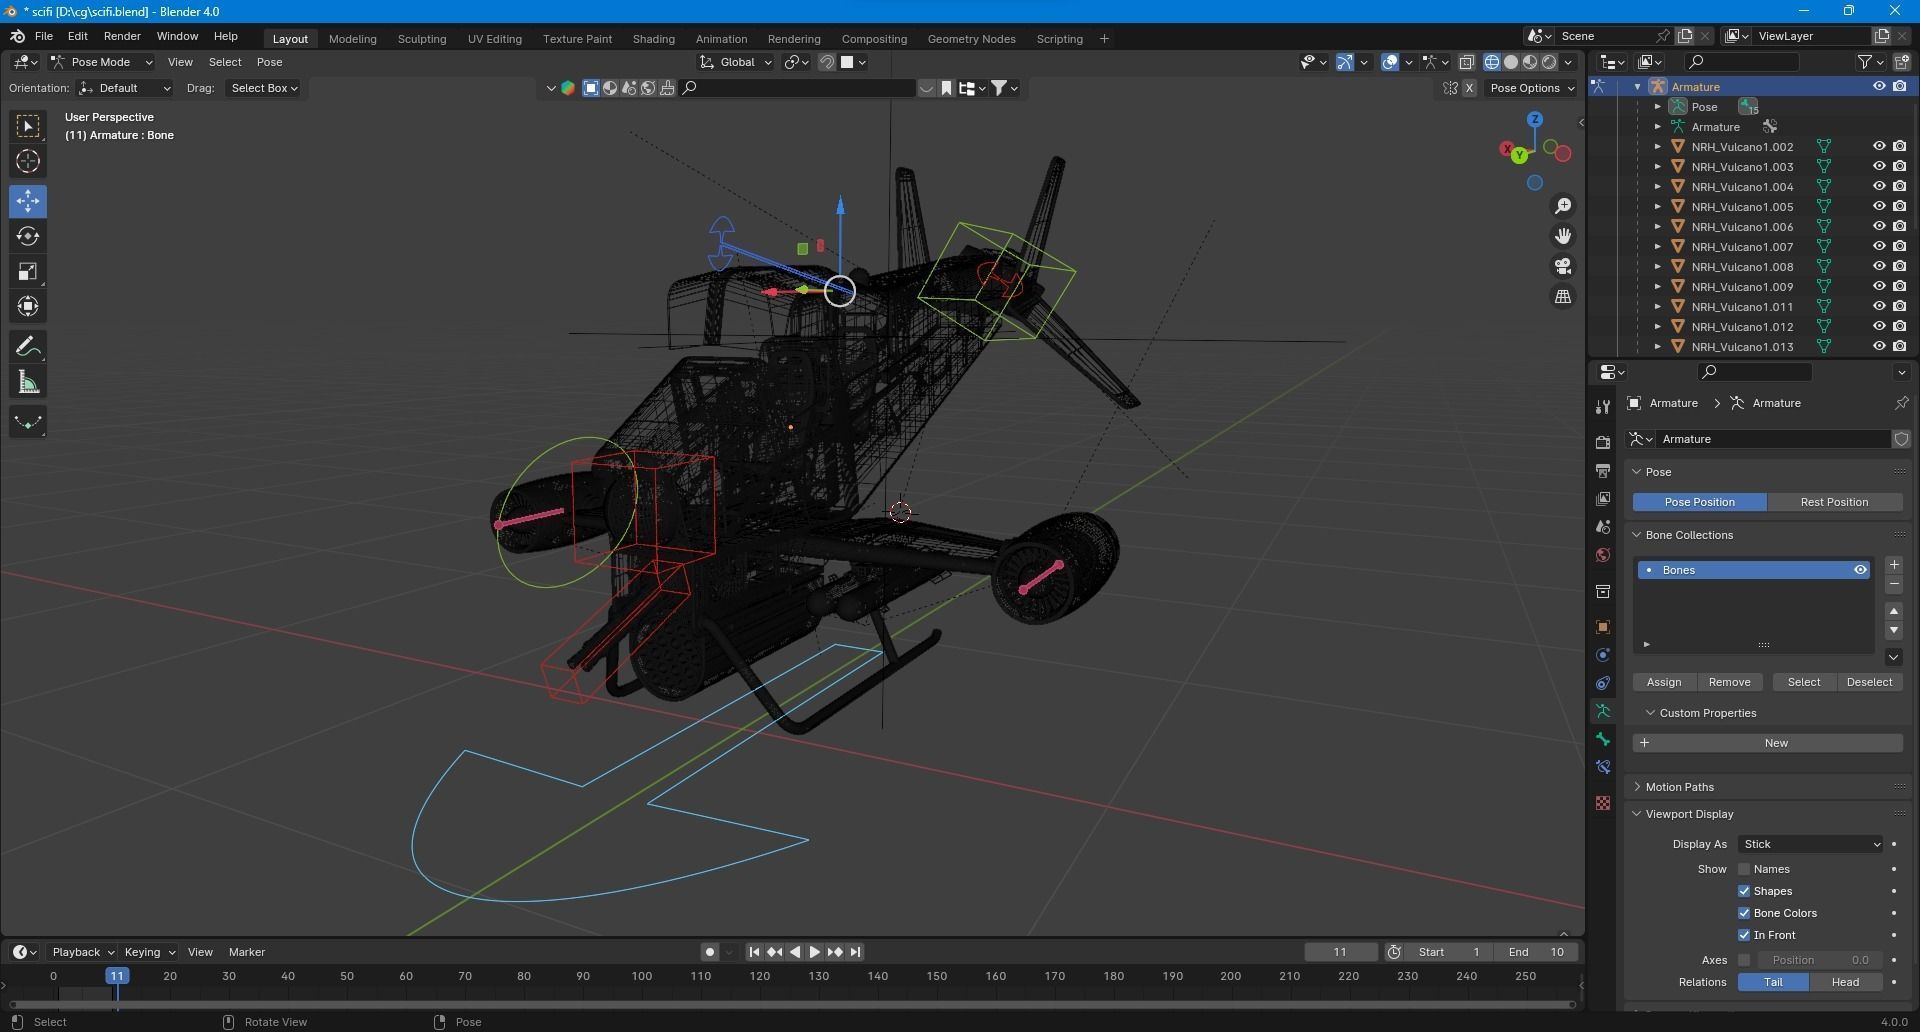Click the Deselect button
1920x1032 pixels.
click(x=1869, y=682)
